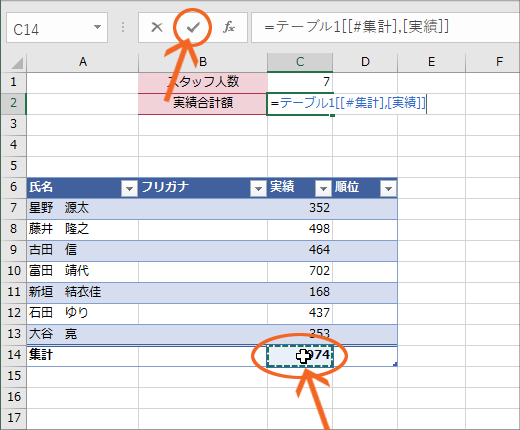Screen dimensions: 520x430
Task: Click the formula bar options dots
Action: tap(123, 27)
